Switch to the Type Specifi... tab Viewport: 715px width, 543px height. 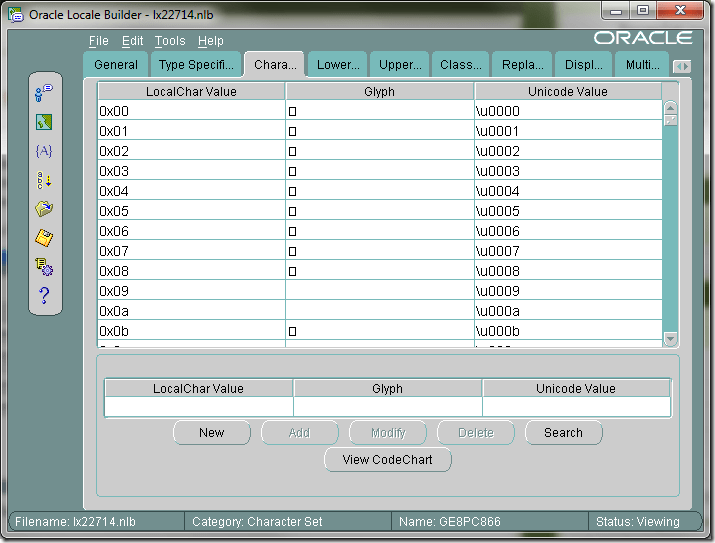pyautogui.click(x=196, y=65)
